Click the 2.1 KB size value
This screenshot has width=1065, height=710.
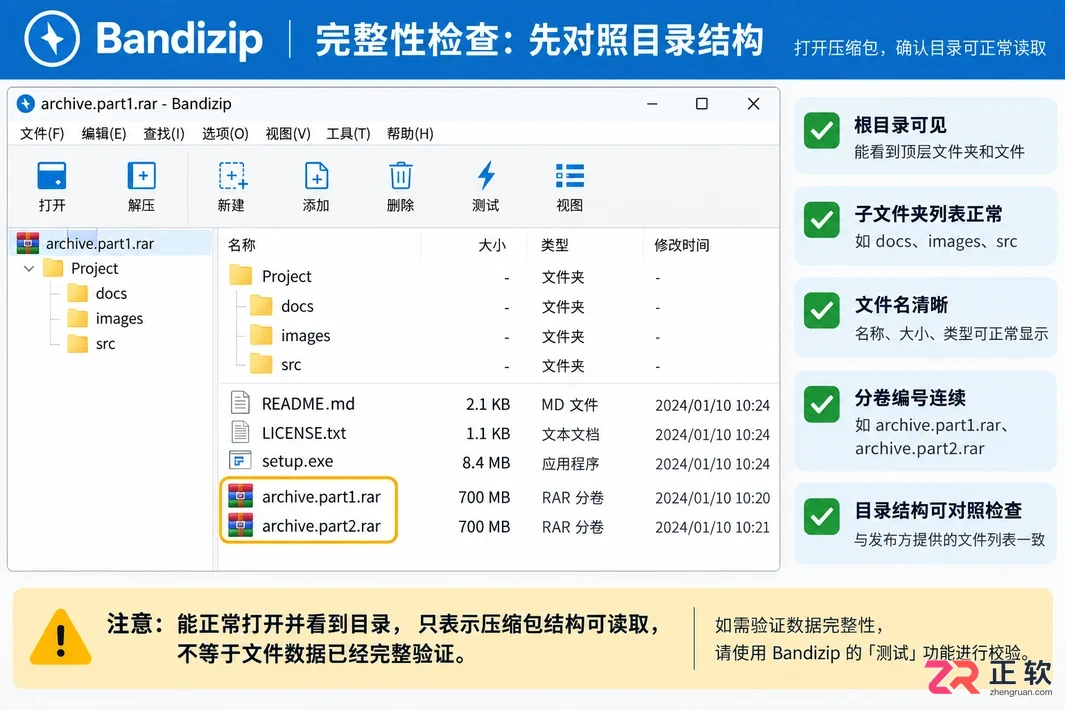[488, 404]
